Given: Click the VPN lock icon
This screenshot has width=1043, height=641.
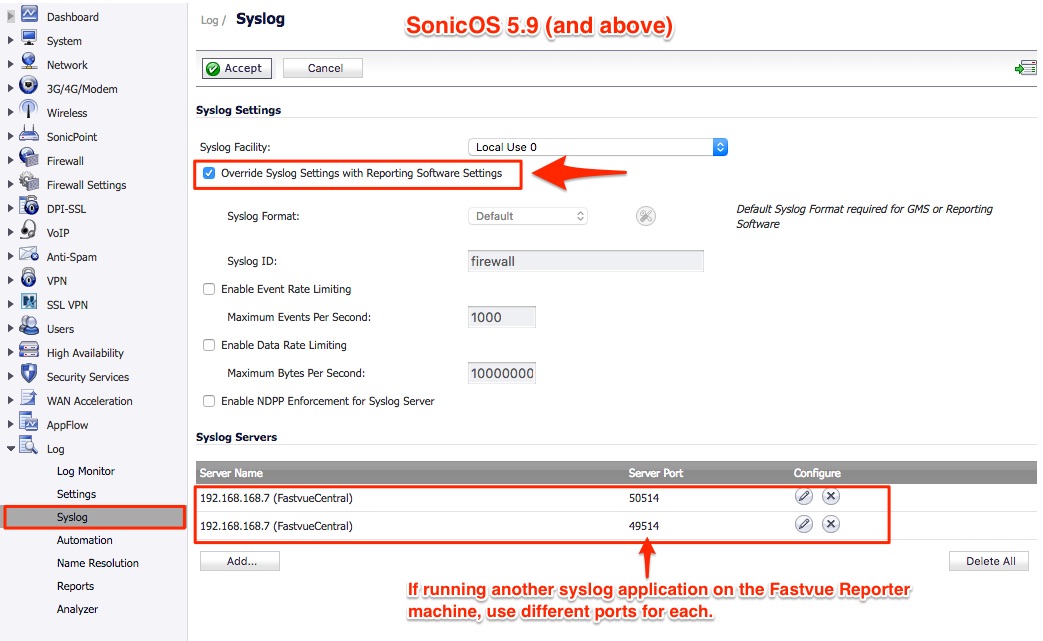Looking at the screenshot, I should 29,277.
